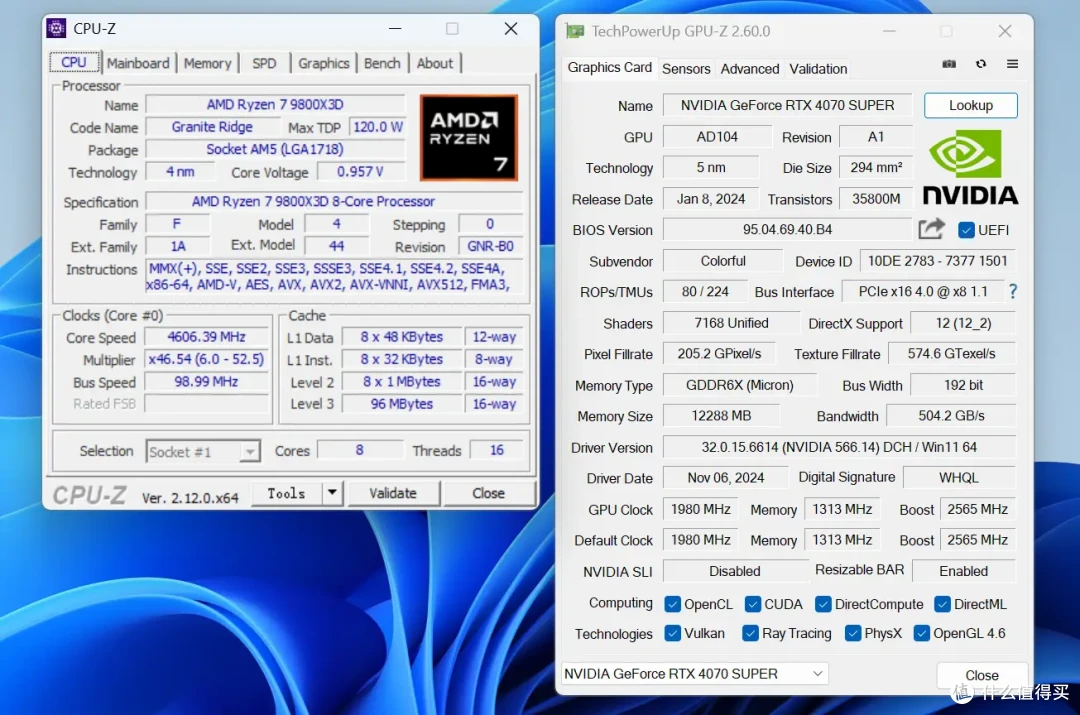Click the Bus Speed value 98.99 MHz
This screenshot has width=1080, height=715.
pos(207,382)
